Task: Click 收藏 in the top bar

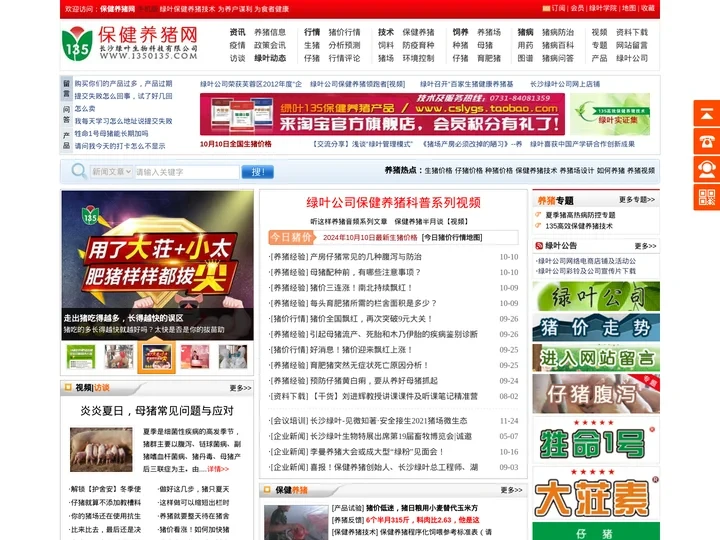Action: pyautogui.click(x=647, y=8)
